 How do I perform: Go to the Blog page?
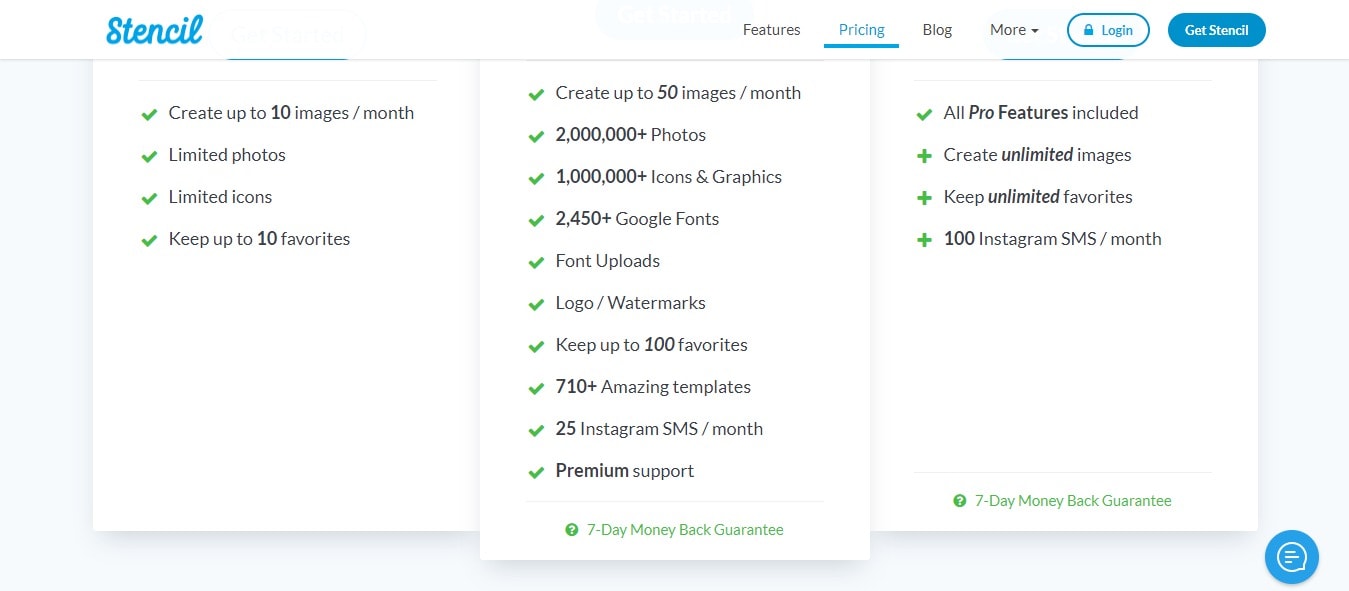pyautogui.click(x=937, y=30)
